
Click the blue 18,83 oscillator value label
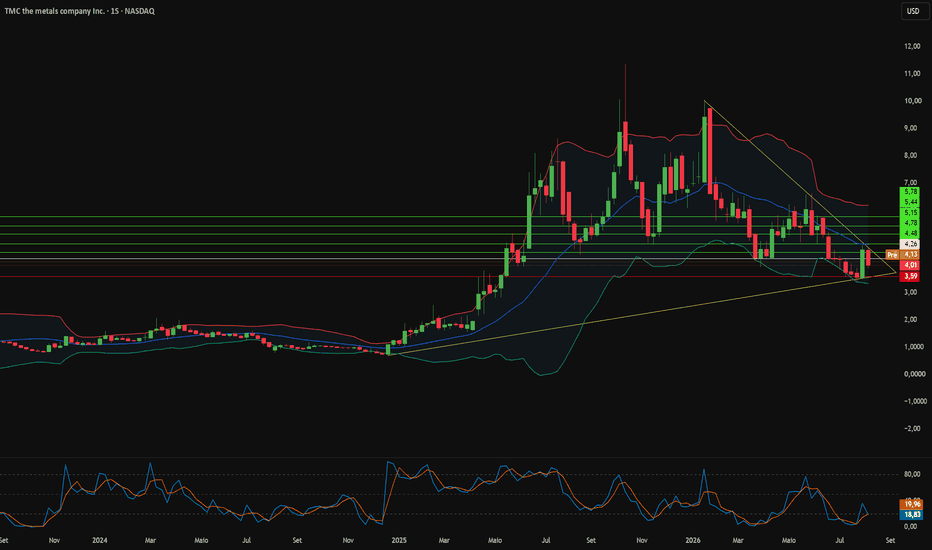(912, 514)
